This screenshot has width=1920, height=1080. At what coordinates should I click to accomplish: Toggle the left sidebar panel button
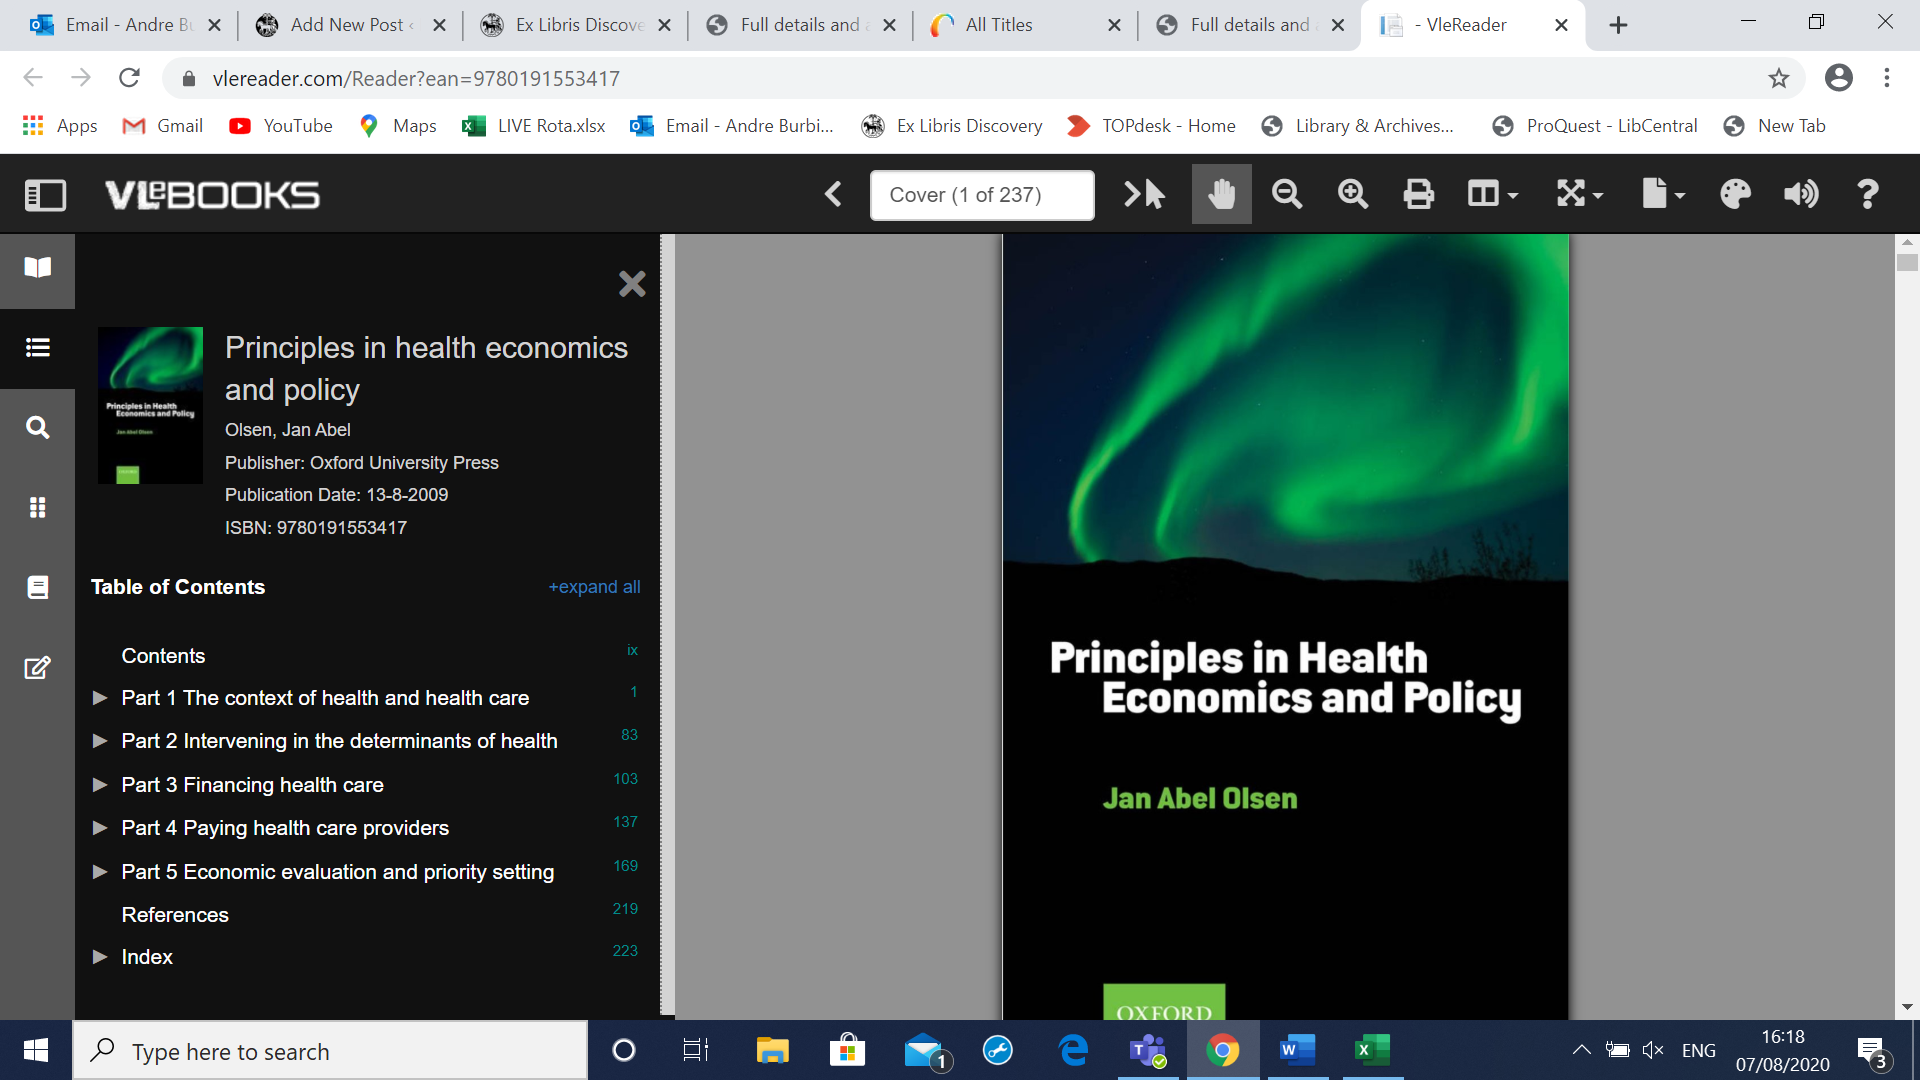click(x=45, y=195)
